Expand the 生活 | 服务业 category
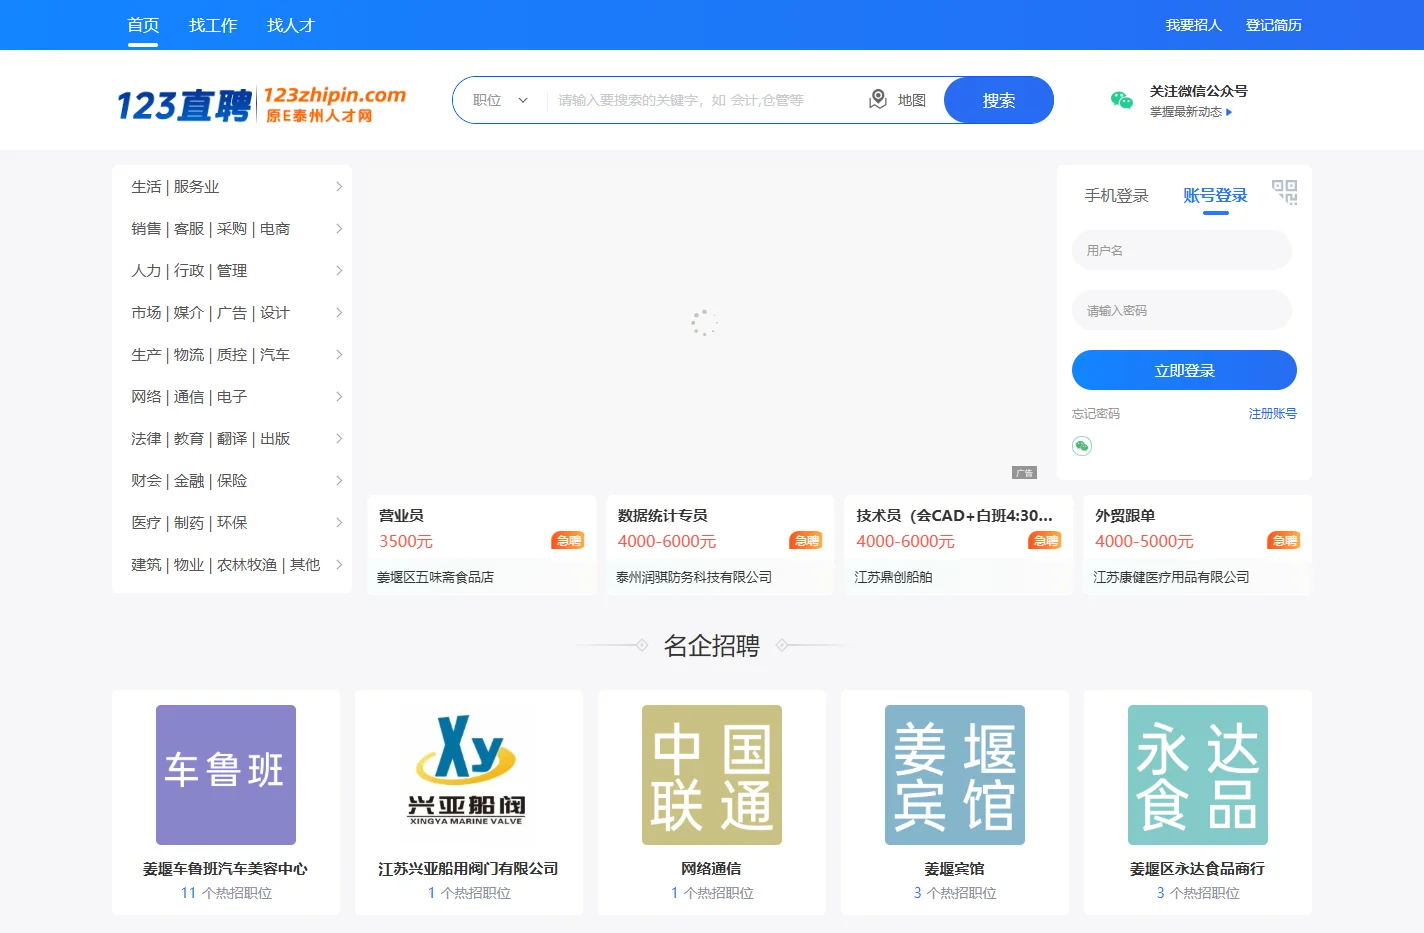1424x933 pixels. click(x=232, y=187)
